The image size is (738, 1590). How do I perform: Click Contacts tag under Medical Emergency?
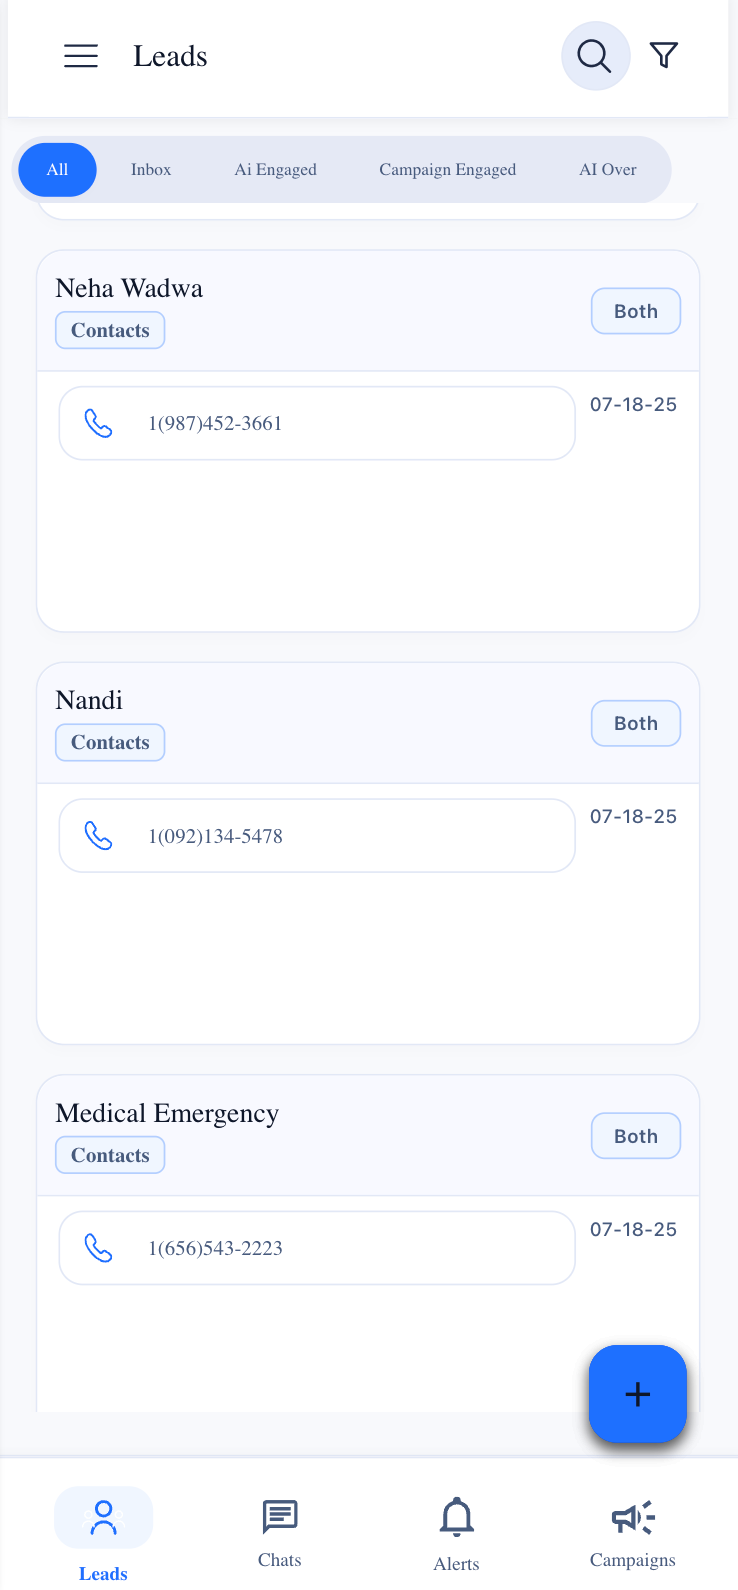coord(110,1155)
